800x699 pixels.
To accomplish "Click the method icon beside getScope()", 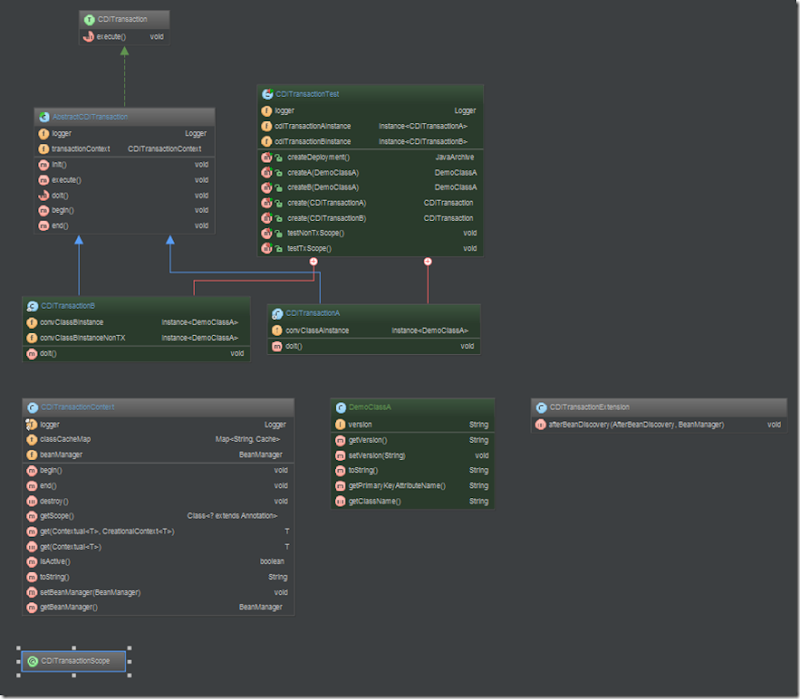I will (x=32, y=516).
